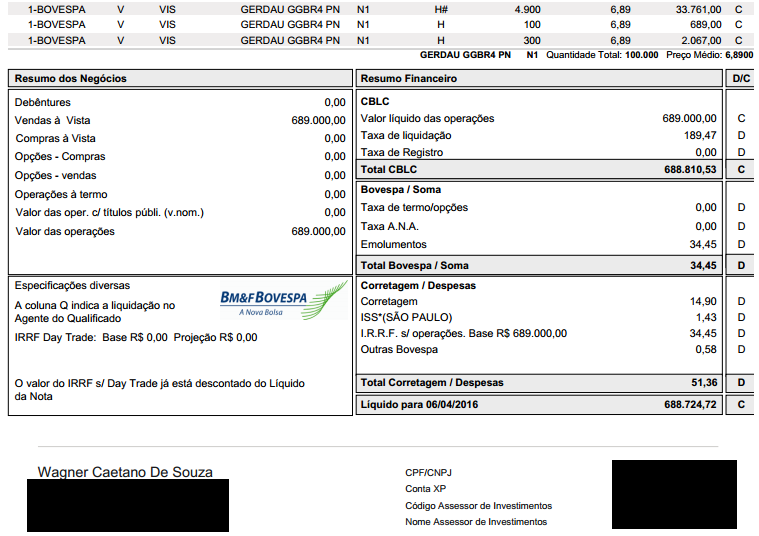
Task: Select the Resumo Financeiro header
Action: (x=408, y=78)
